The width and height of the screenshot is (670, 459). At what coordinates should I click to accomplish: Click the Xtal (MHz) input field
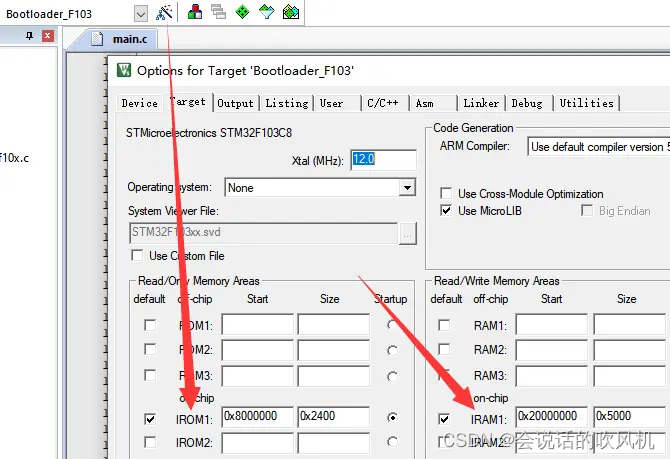click(x=383, y=159)
